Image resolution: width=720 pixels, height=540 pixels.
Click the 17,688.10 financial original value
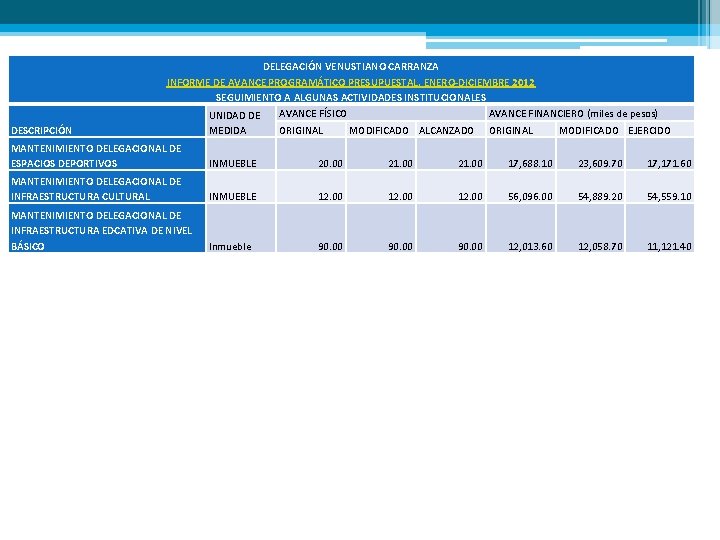click(530, 163)
